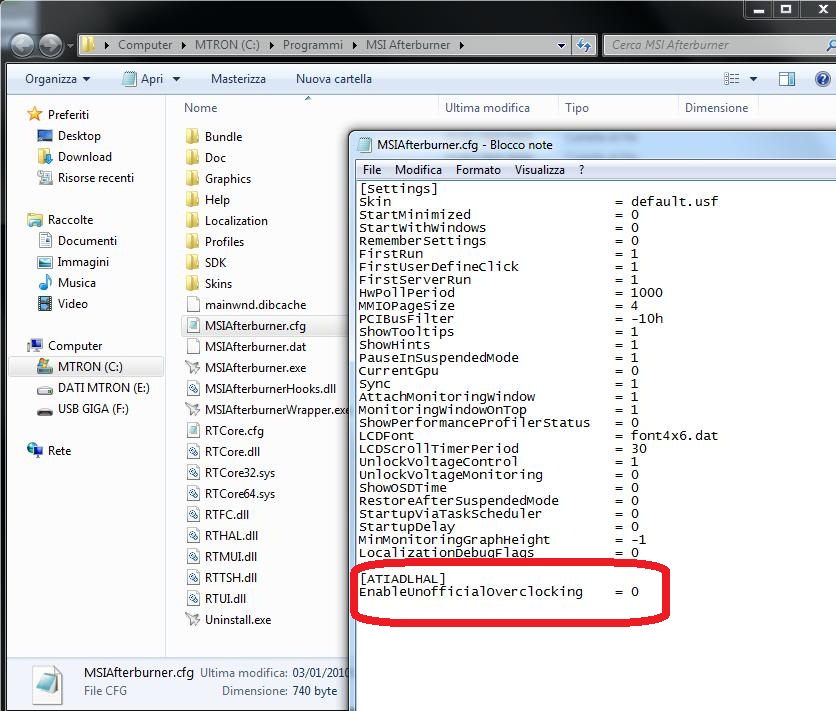The height and width of the screenshot is (711, 836).
Task: Sort by the Tipo column header
Action: tap(577, 108)
